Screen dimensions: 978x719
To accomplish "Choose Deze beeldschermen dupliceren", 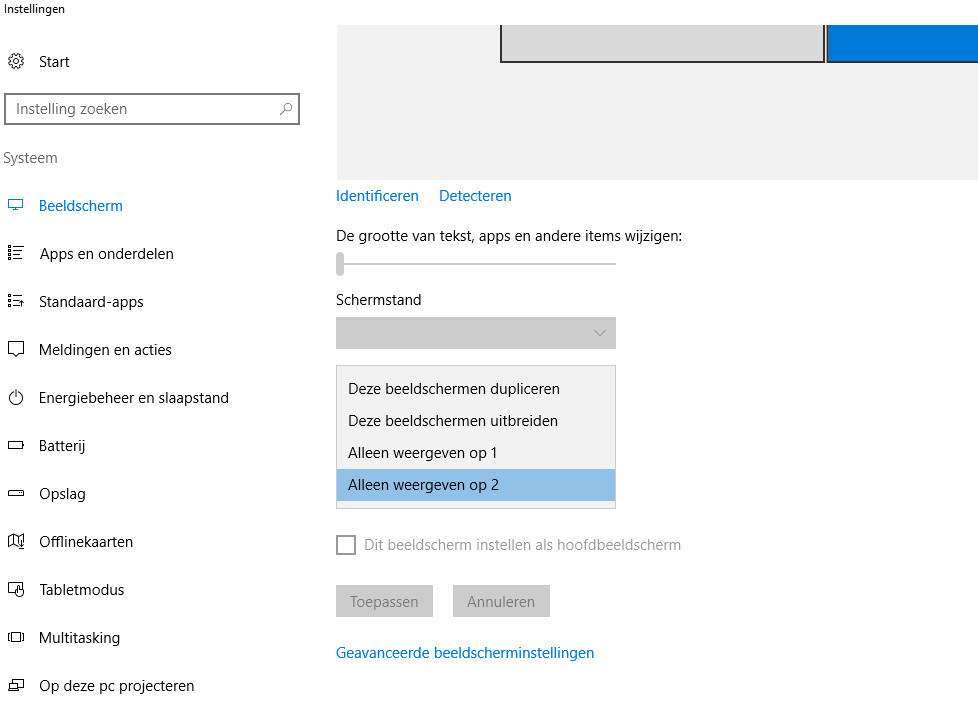I will point(475,389).
